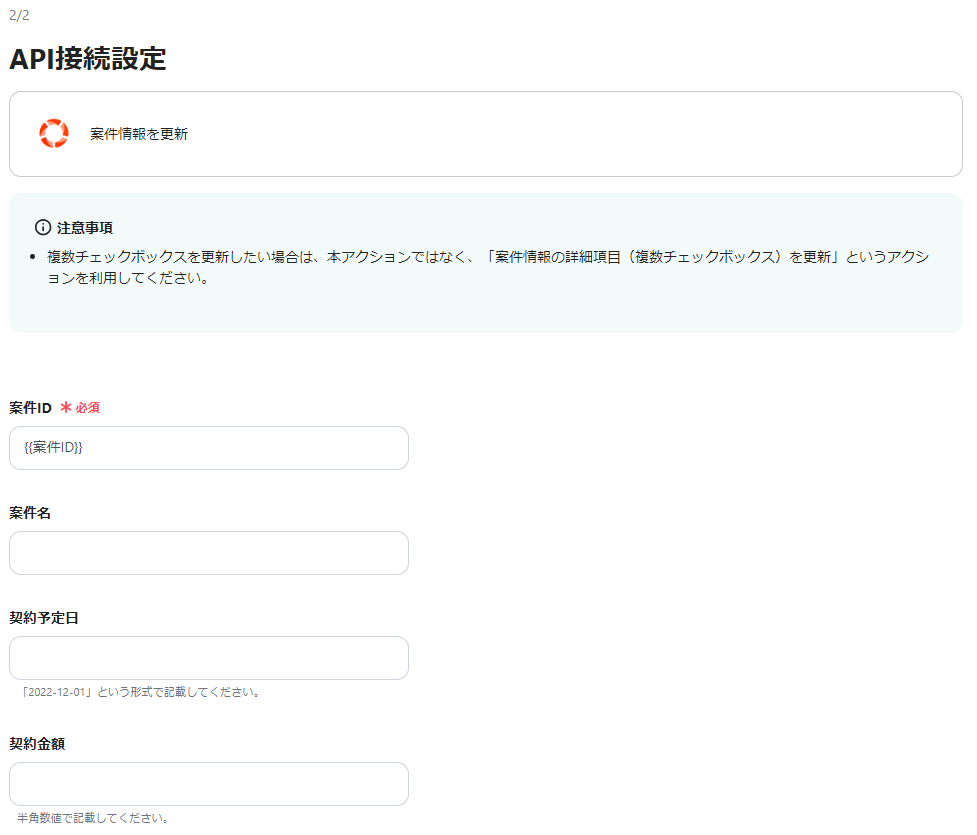Click the orange app icon beside 案件情報を更新

point(55,132)
